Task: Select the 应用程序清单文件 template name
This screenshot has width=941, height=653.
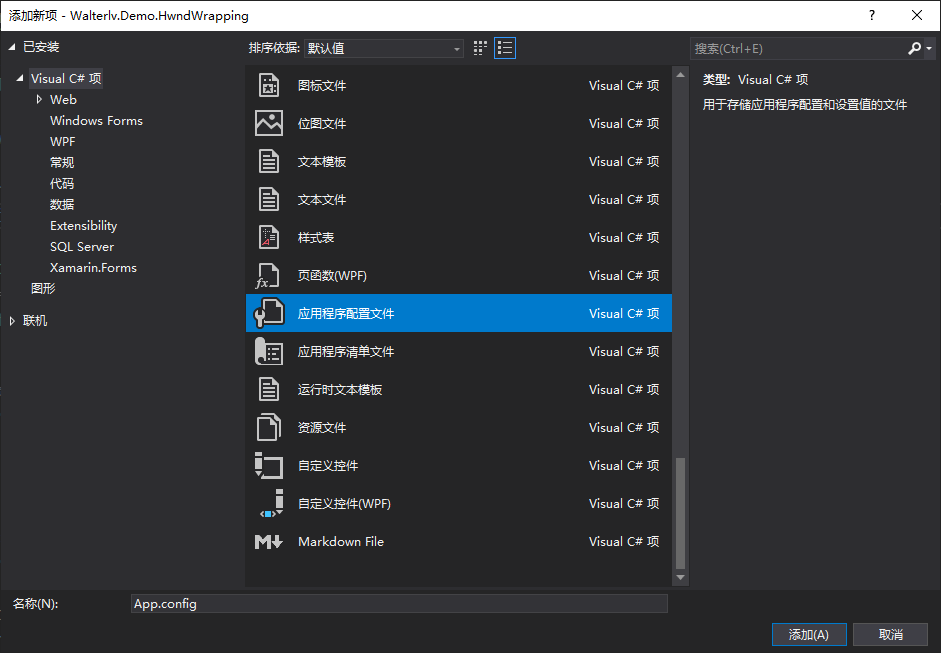Action: pos(346,351)
